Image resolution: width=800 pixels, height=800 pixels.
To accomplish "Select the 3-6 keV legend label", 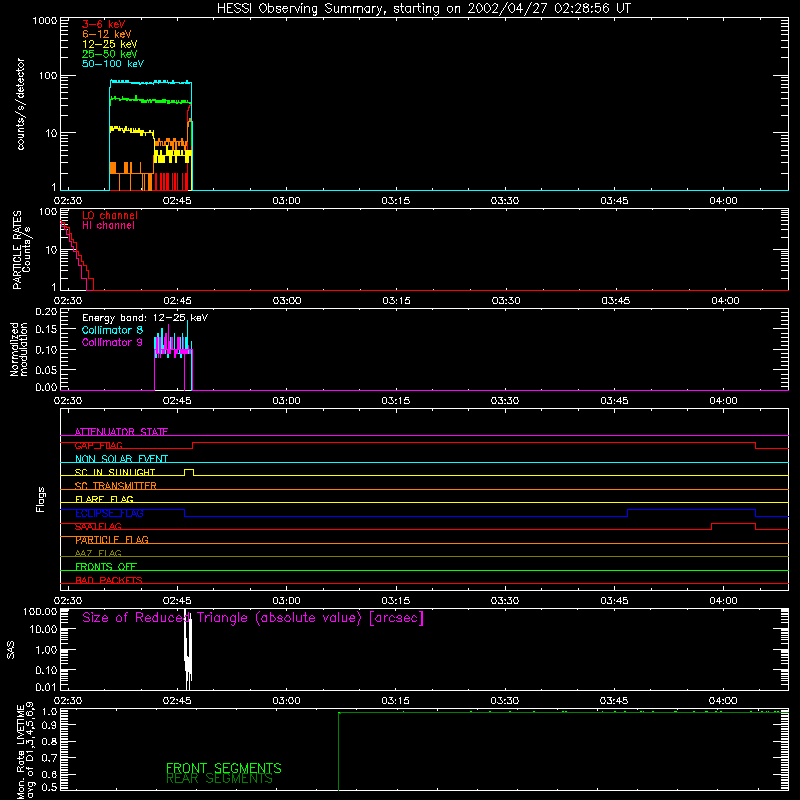I will pyautogui.click(x=104, y=24).
